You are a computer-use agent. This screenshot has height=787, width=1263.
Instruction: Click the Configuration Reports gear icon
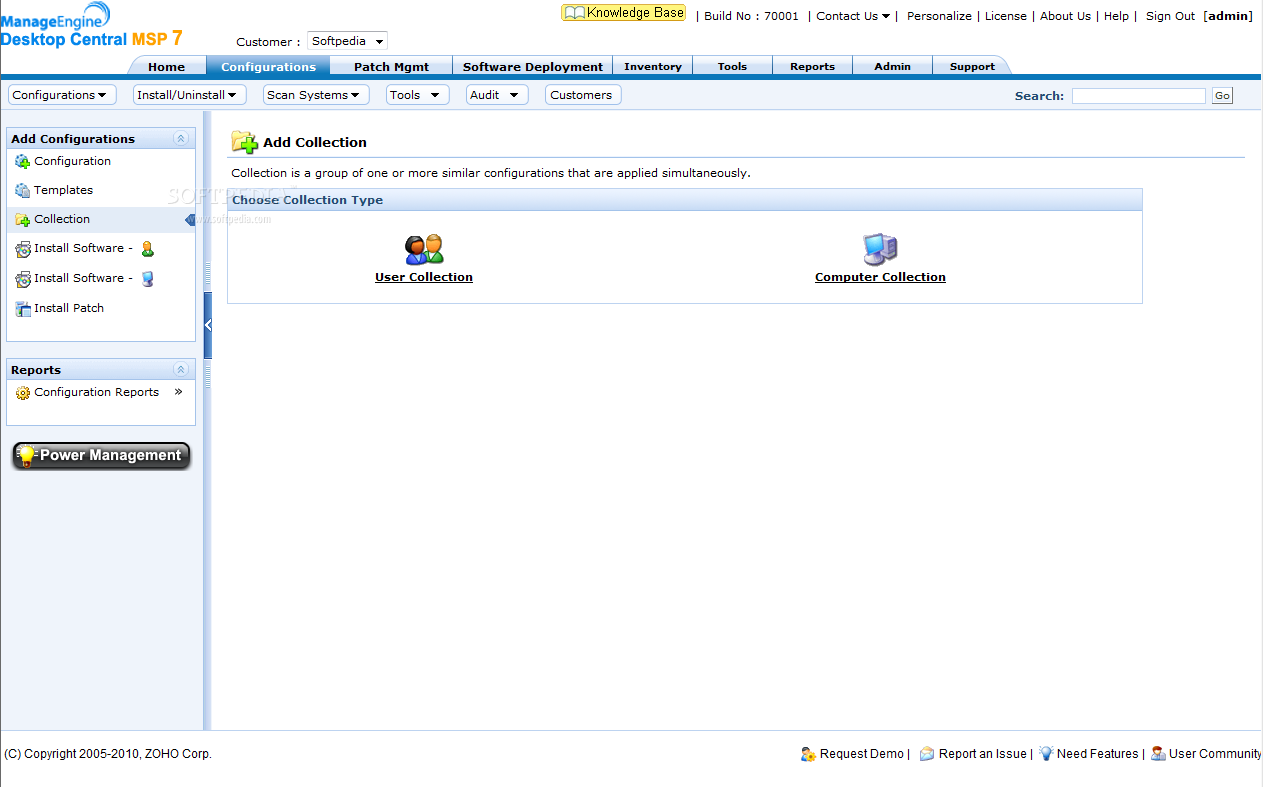pyautogui.click(x=22, y=393)
